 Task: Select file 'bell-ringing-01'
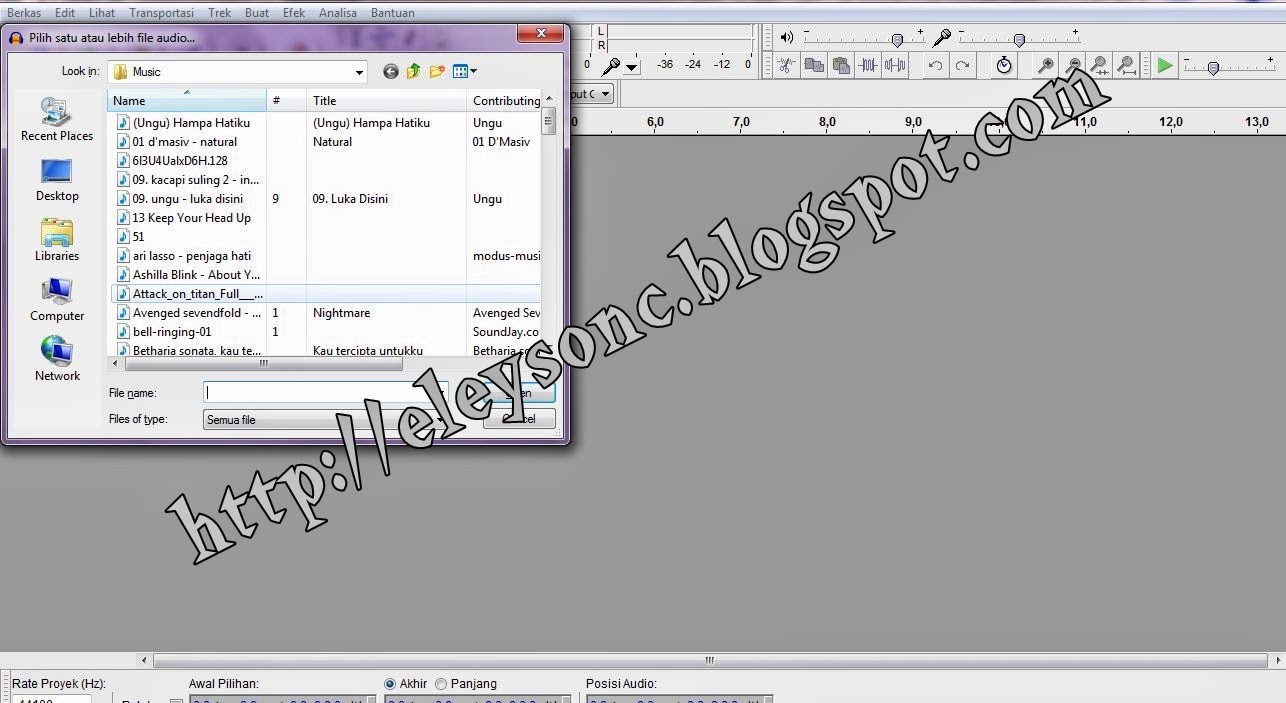[x=172, y=332]
